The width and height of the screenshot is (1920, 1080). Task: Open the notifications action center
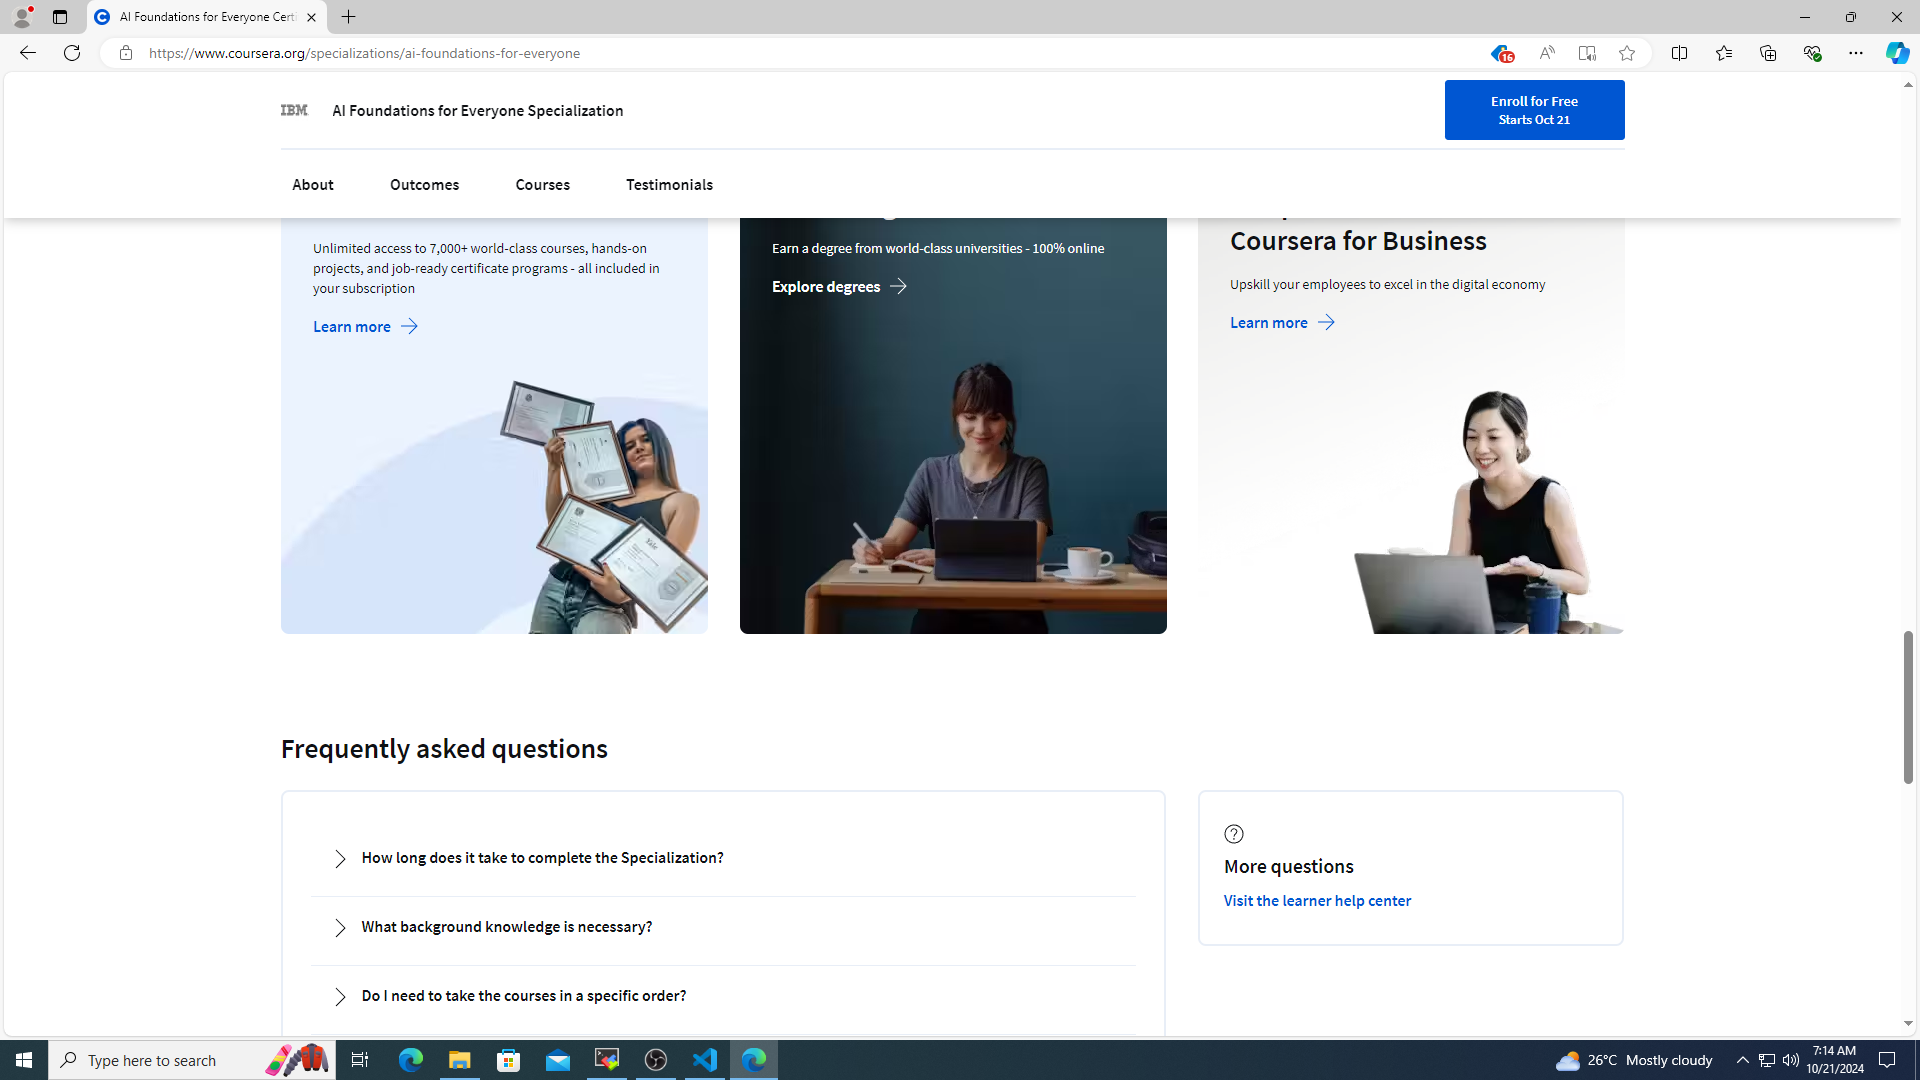pos(1887,1060)
